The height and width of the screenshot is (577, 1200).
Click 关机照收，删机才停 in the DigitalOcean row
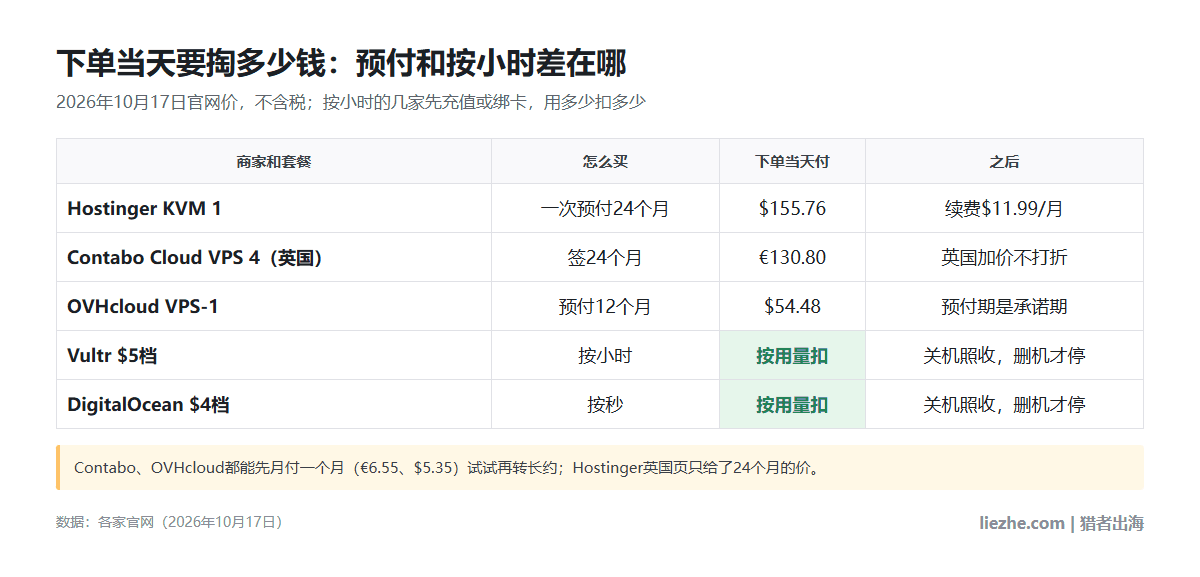[1004, 405]
